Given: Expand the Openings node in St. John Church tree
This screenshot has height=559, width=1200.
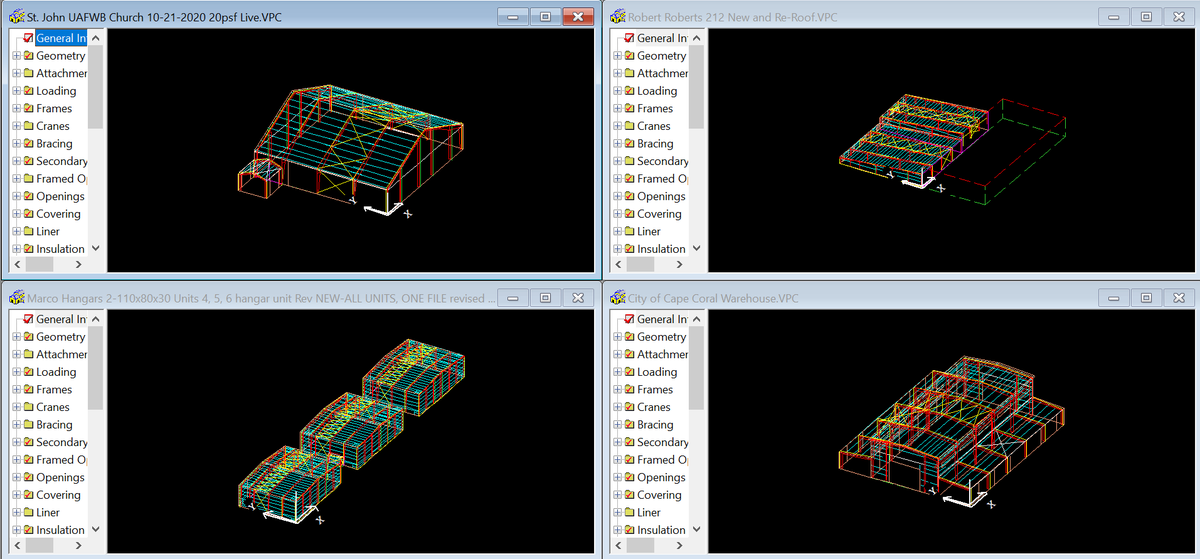Looking at the screenshot, I should (16, 196).
